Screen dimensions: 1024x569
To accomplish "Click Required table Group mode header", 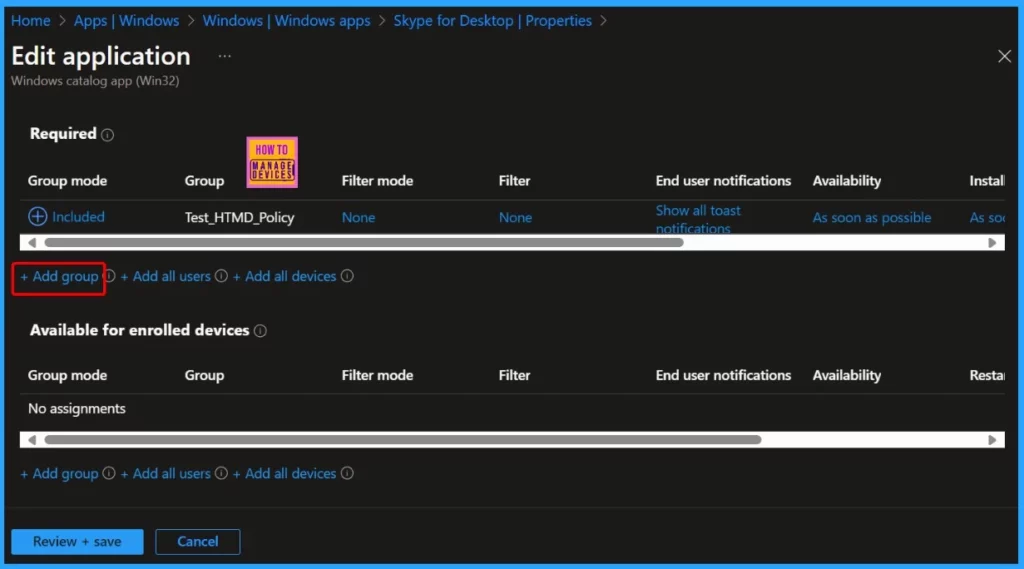I will tap(67, 181).
